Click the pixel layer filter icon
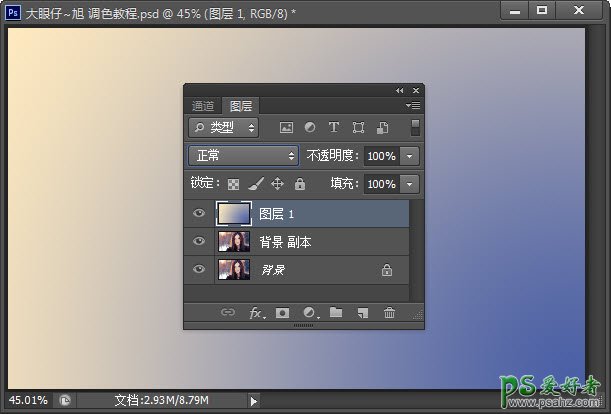Screen dimensions: 611x414 point(286,128)
